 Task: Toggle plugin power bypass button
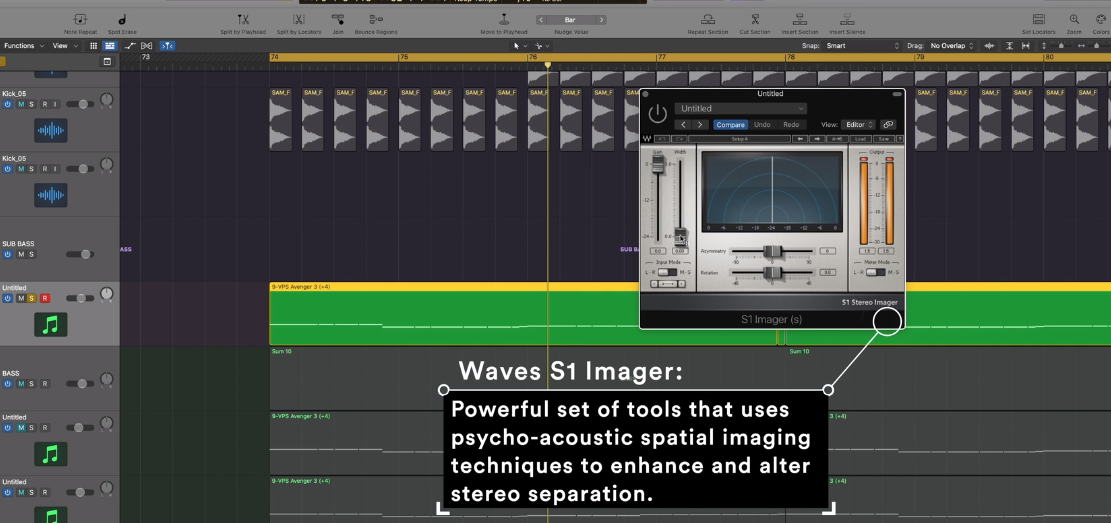(658, 113)
